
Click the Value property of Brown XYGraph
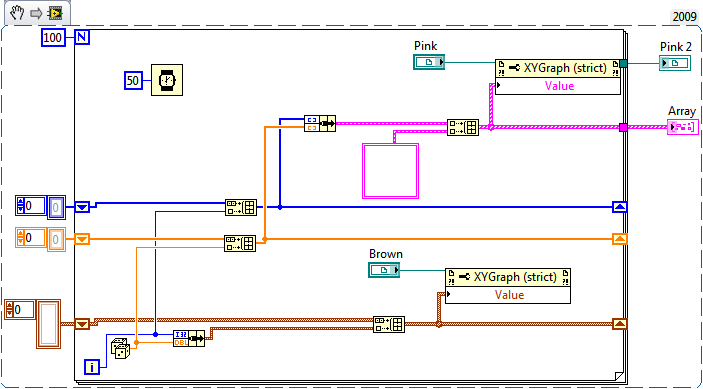click(509, 295)
